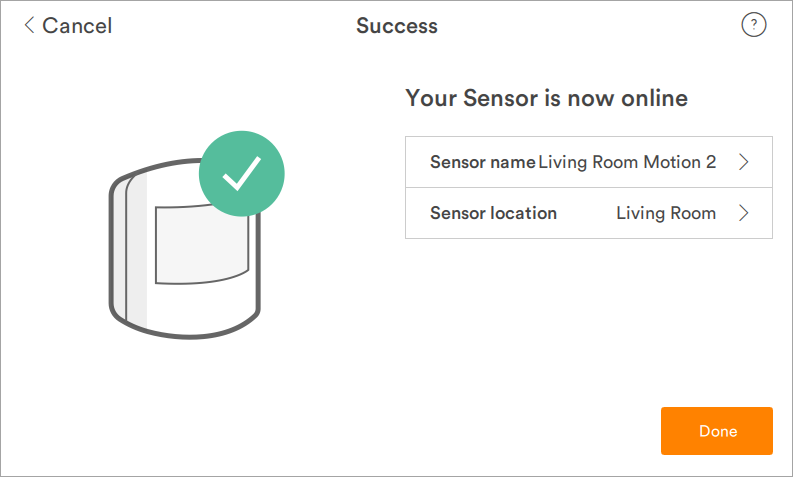
Task: Click the "Your Sensor is now online" heading
Action: click(x=546, y=98)
